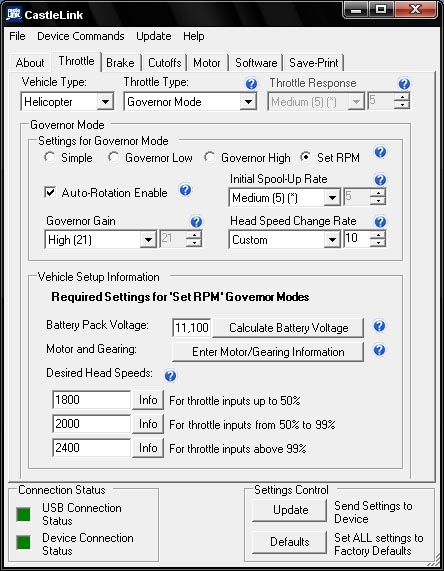This screenshot has height=571, width=444.
Task: Open help for Initial Spool-Up Rate
Action: (x=380, y=180)
